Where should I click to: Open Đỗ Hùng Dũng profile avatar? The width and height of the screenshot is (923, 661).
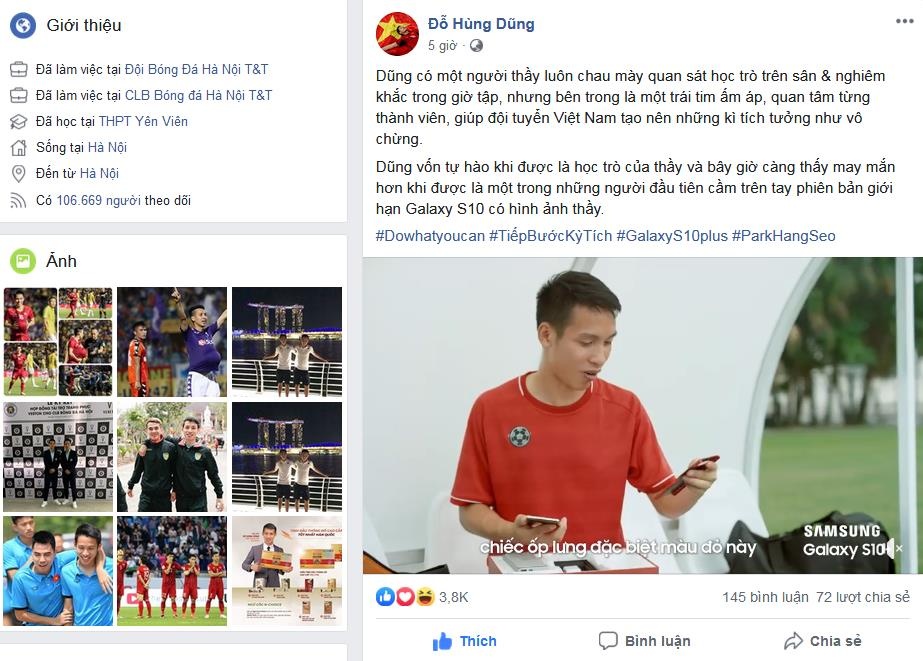[397, 34]
